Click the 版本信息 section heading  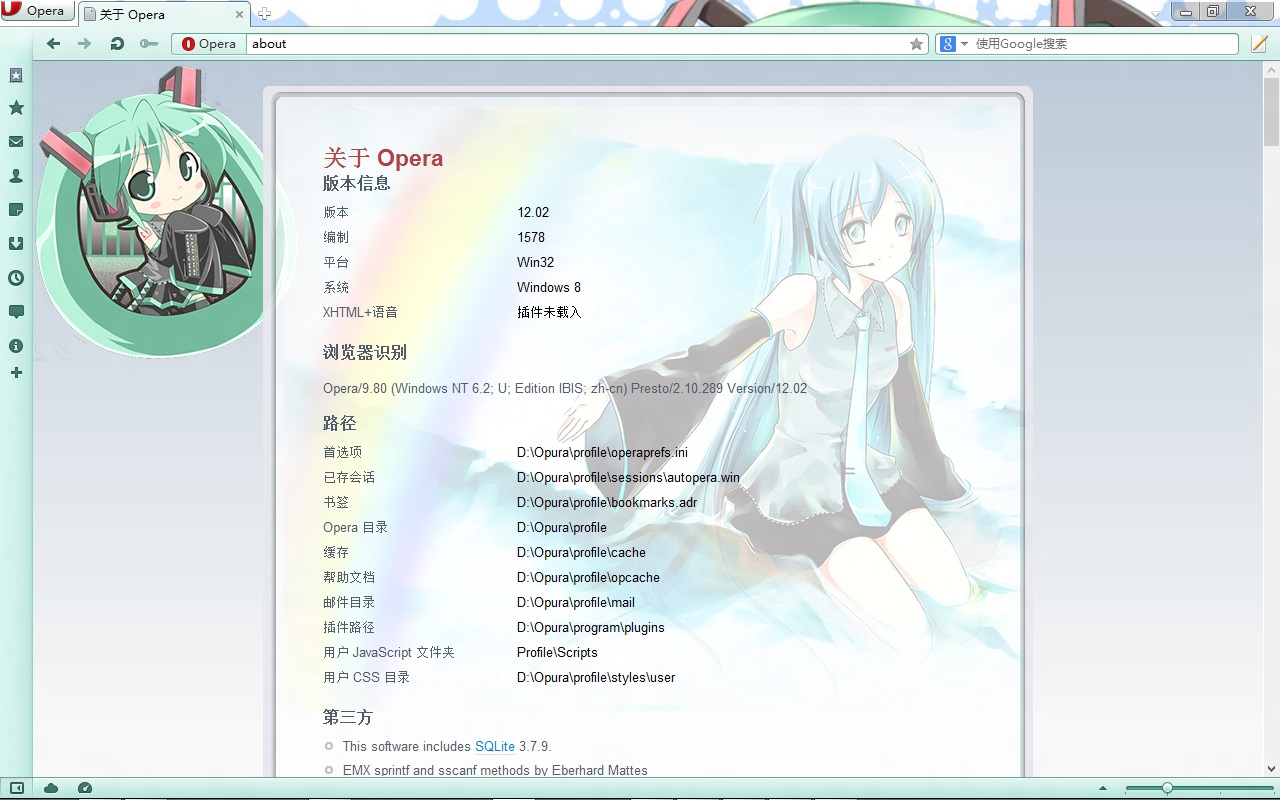pyautogui.click(x=357, y=183)
